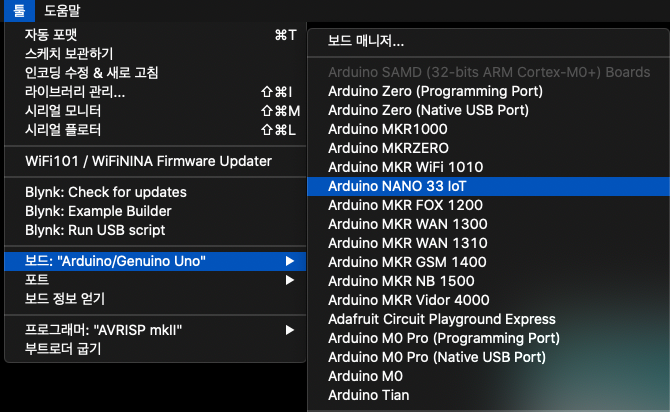This screenshot has height=412, width=670.
Task: Choose Arduino MKR1000 board
Action: point(488,129)
